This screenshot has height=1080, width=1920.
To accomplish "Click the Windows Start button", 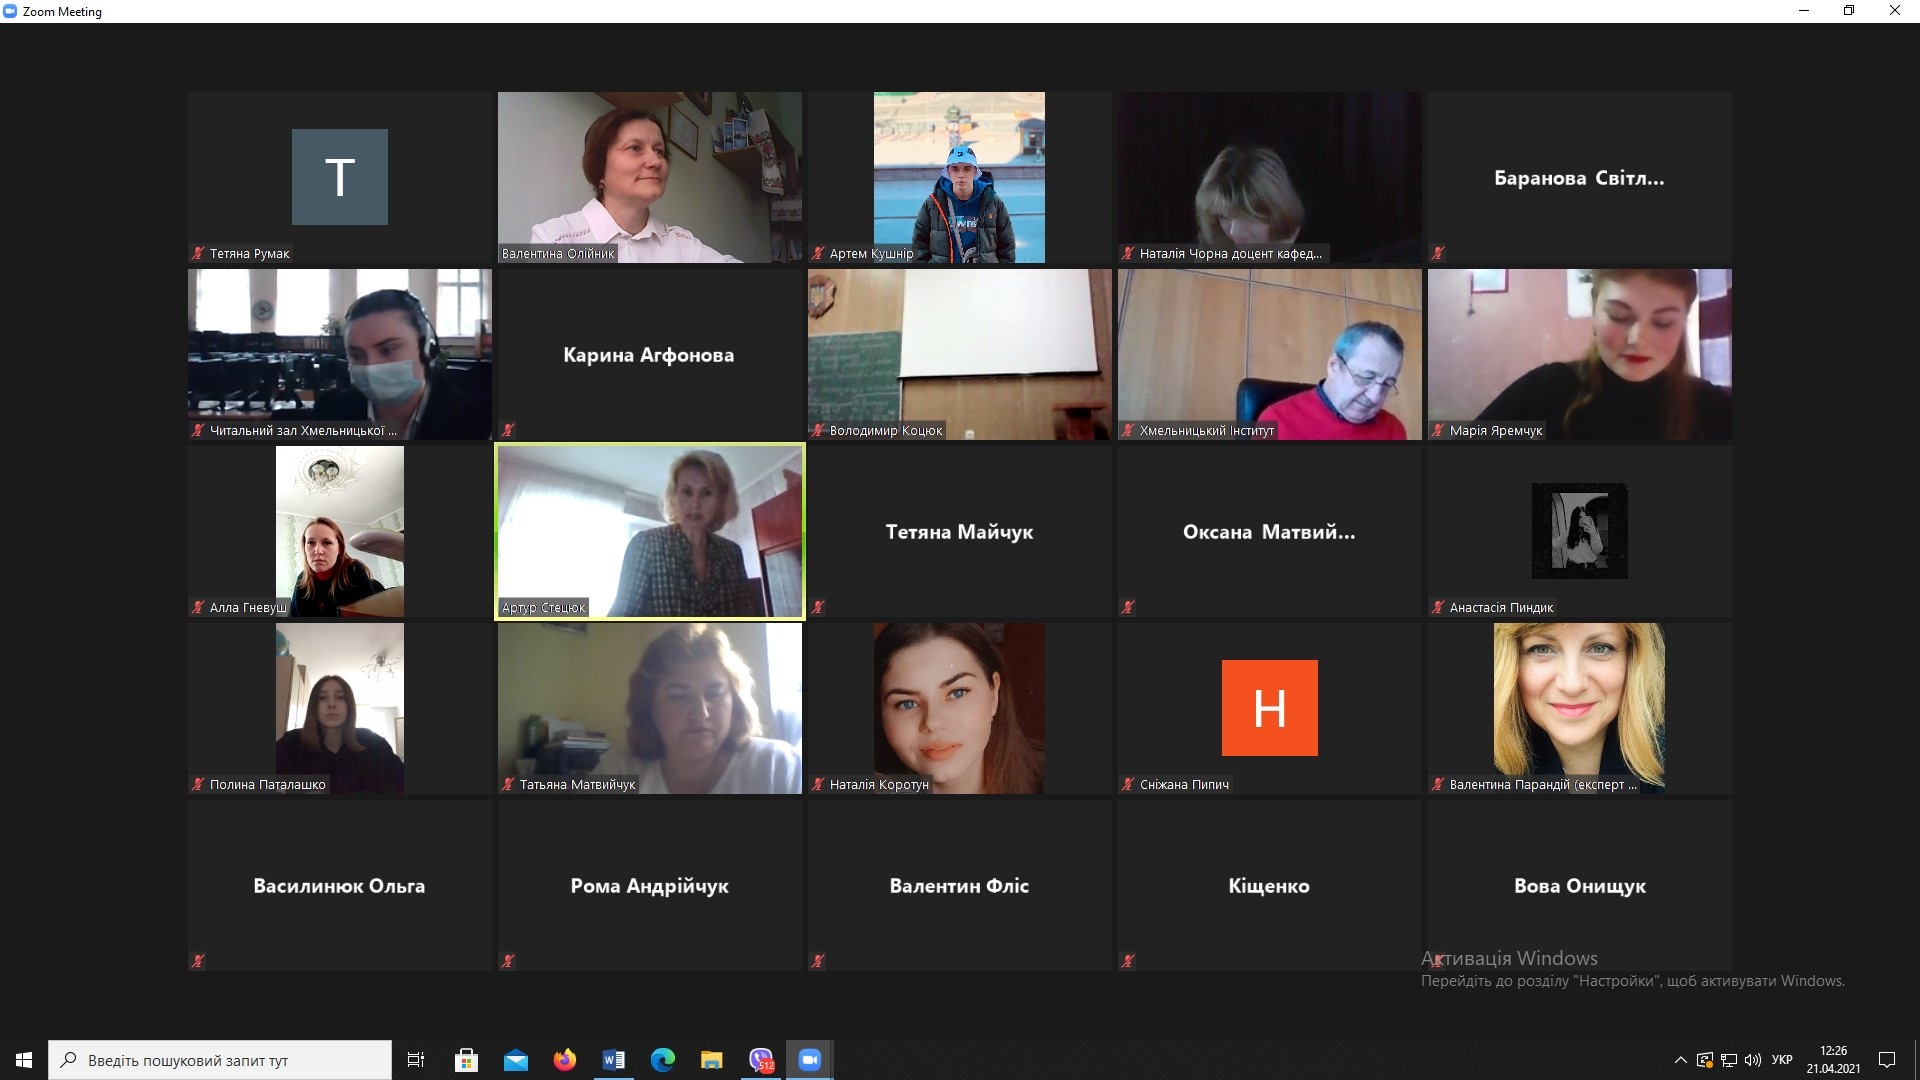I will (24, 1060).
